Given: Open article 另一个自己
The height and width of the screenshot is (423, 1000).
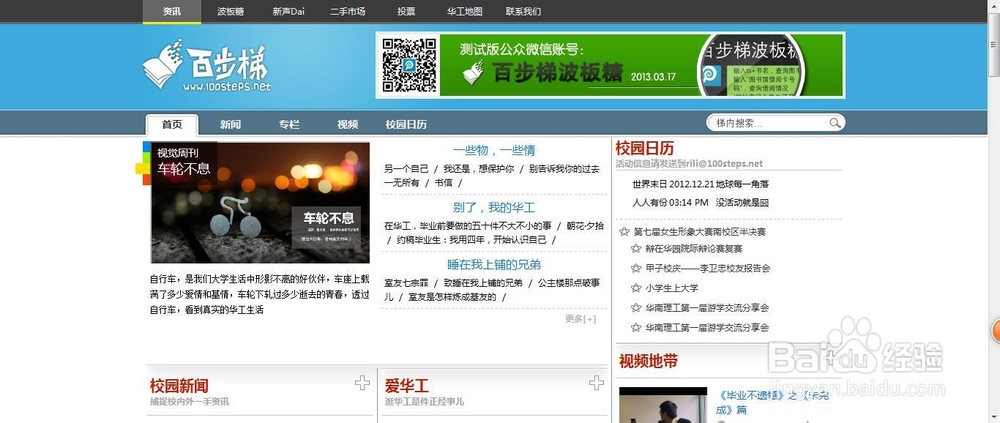Looking at the screenshot, I should click(406, 169).
